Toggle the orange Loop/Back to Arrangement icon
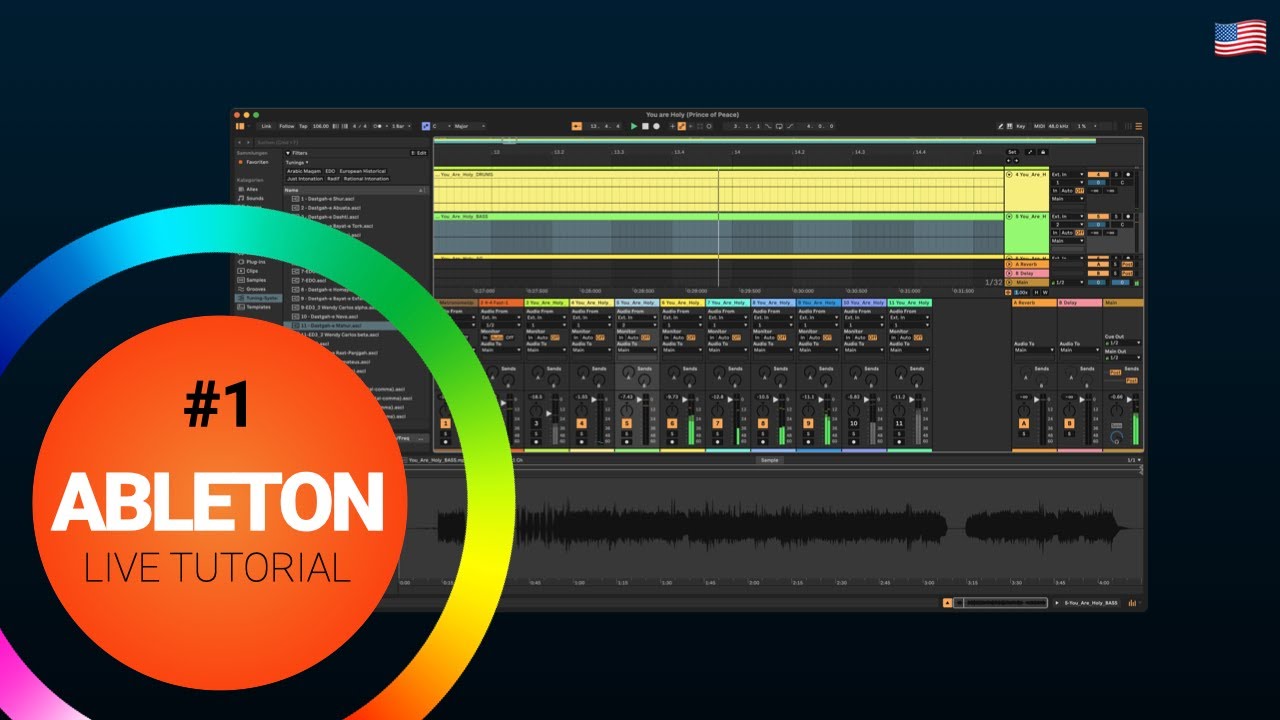The width and height of the screenshot is (1280, 720). 576,126
